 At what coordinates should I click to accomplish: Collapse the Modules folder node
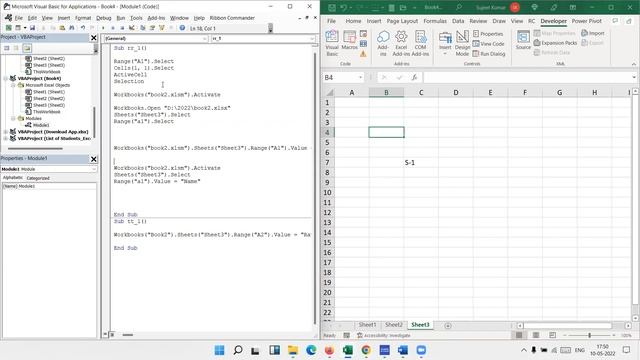tap(13, 118)
